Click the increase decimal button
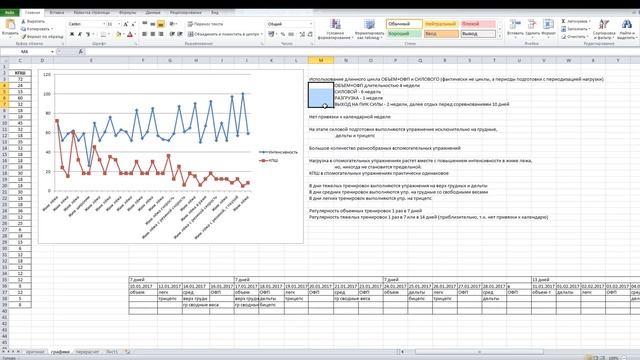The height and width of the screenshot is (360, 640). pos(302,34)
